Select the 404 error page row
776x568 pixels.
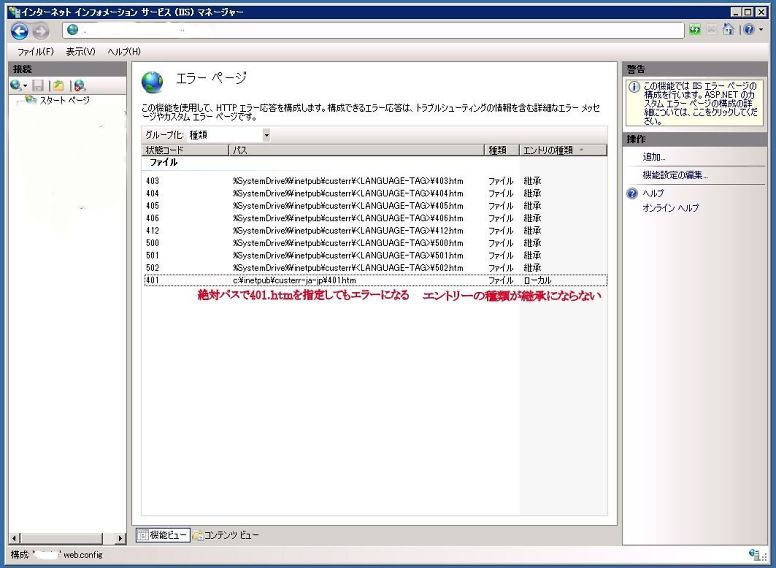375,193
